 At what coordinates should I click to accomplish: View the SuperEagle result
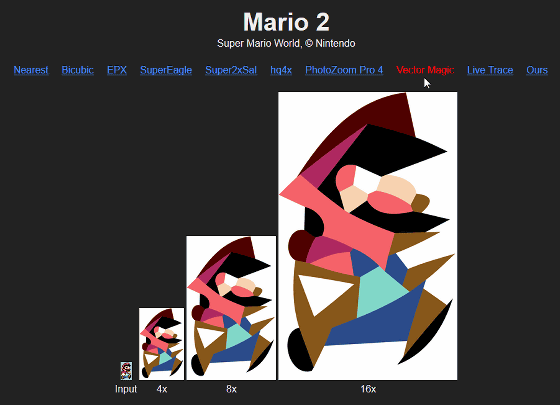pos(166,70)
